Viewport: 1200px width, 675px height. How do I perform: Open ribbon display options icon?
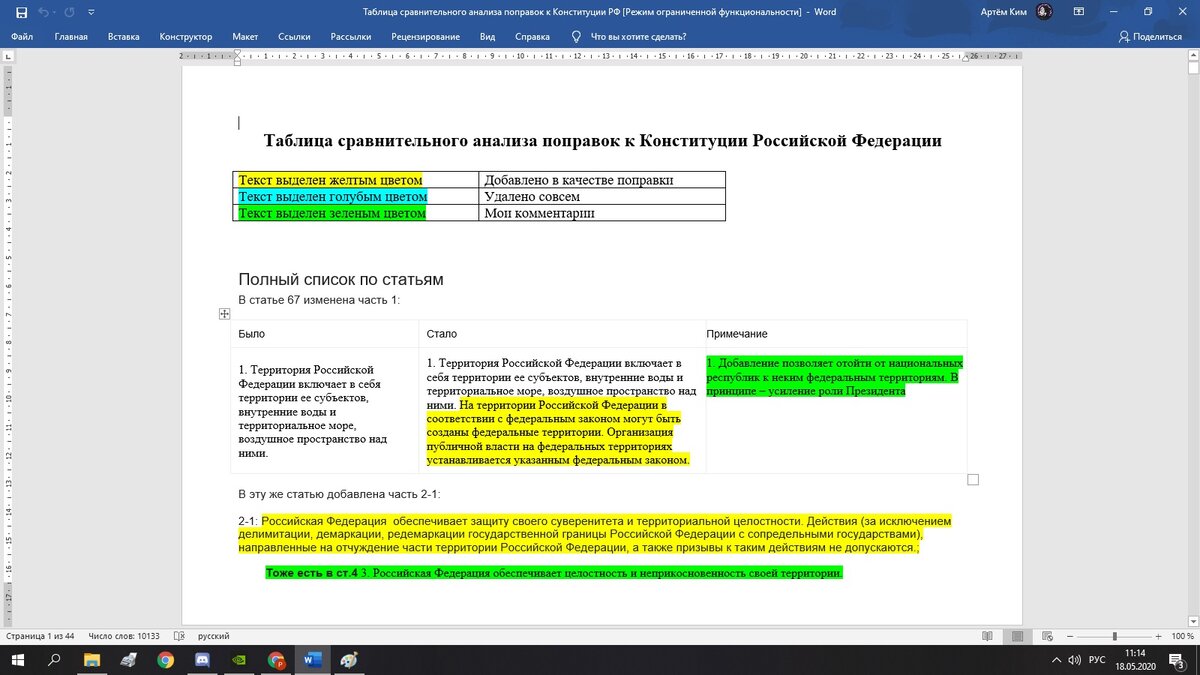coord(1079,11)
